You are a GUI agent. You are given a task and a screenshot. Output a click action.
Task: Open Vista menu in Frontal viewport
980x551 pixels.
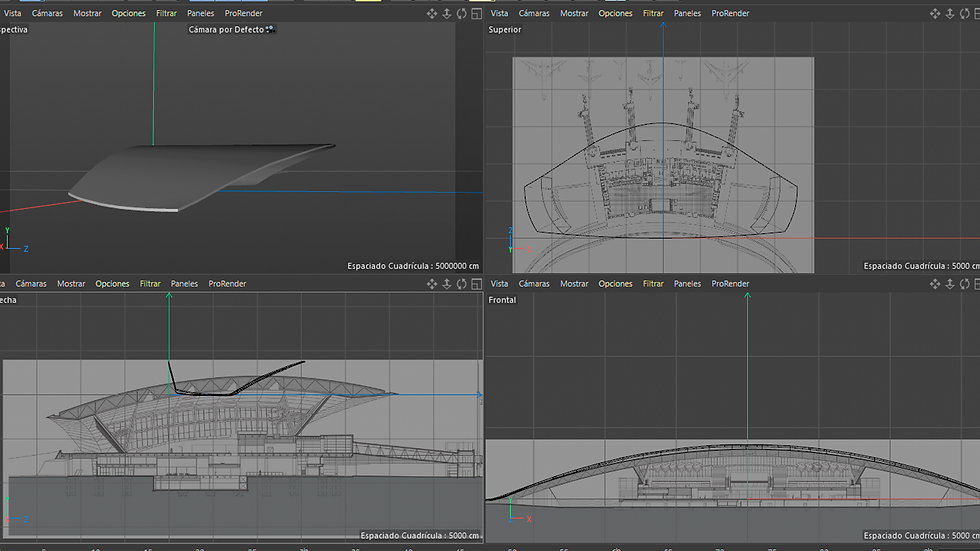[x=499, y=284]
